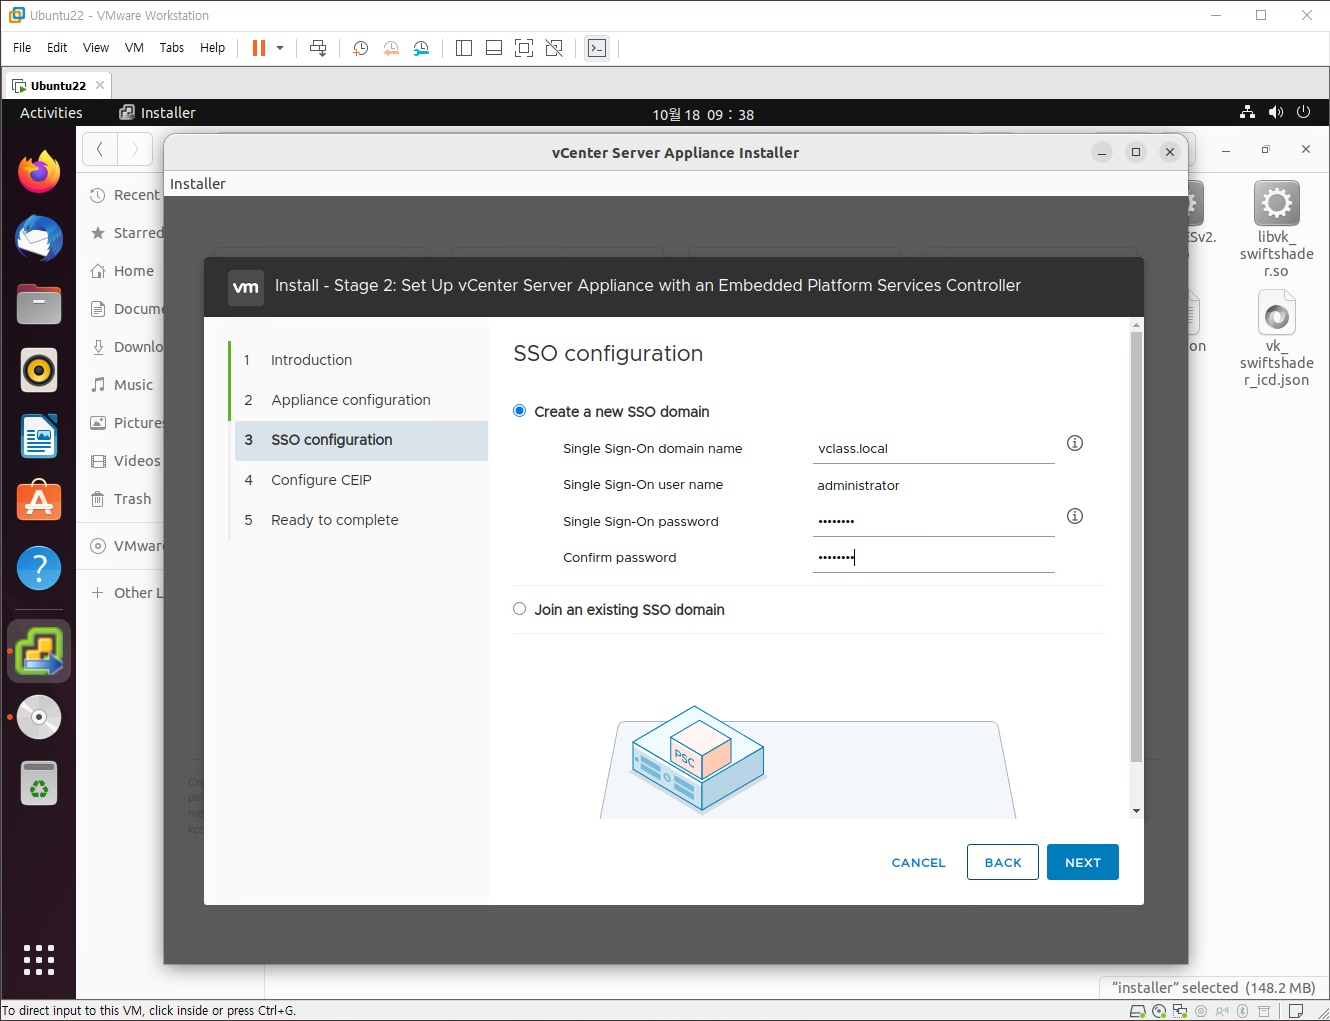The width and height of the screenshot is (1330, 1021).
Task: Pause the virtual machine with the pause icon
Action: 259,48
